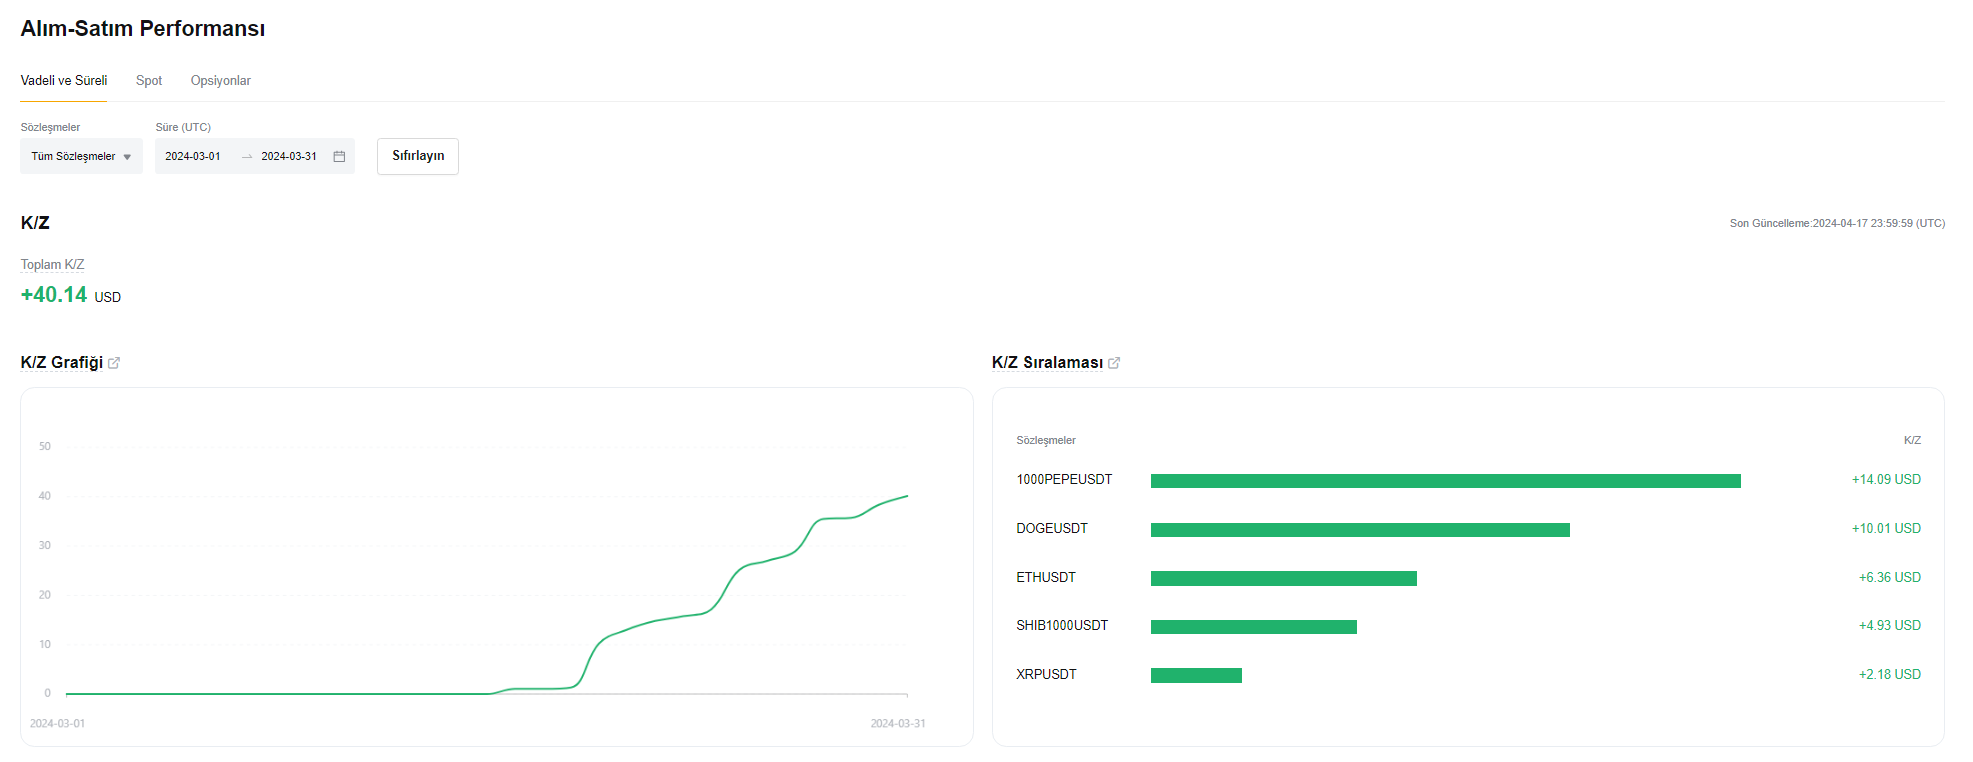Image resolution: width=1973 pixels, height=762 pixels.
Task: Click the +10.01 USD value
Action: pos(1886,529)
